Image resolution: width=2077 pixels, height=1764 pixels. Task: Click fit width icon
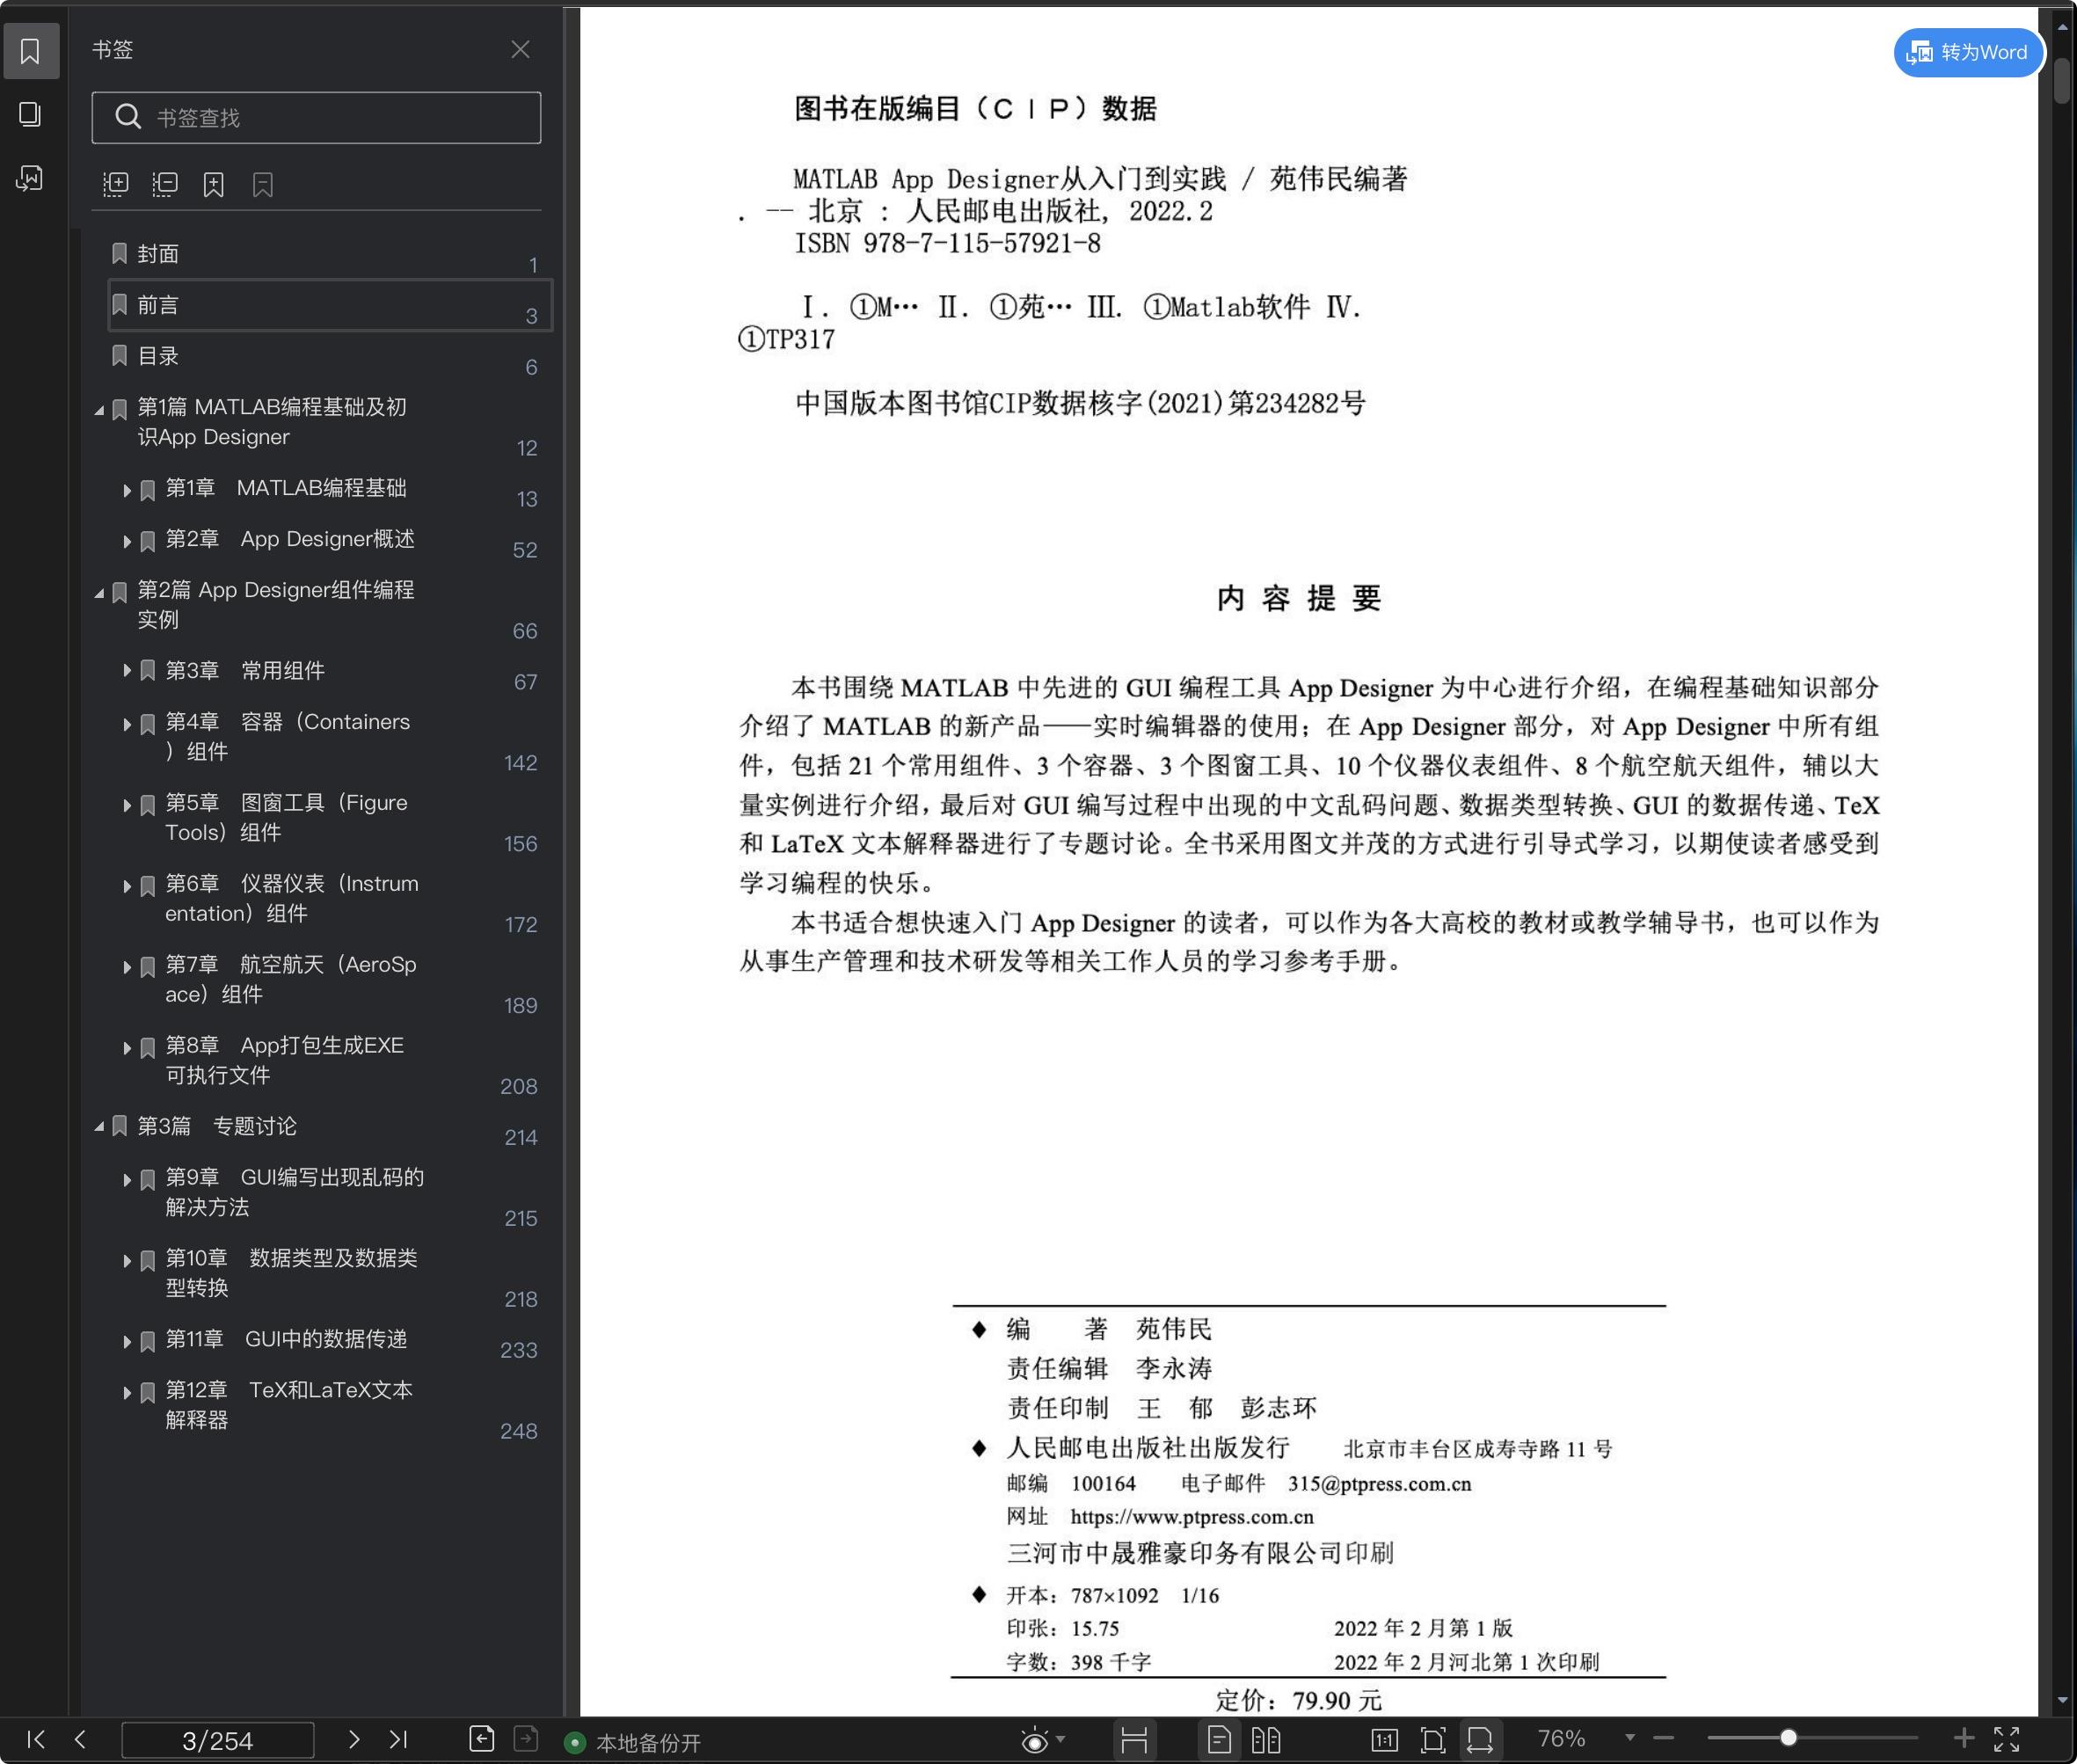pos(1480,1740)
